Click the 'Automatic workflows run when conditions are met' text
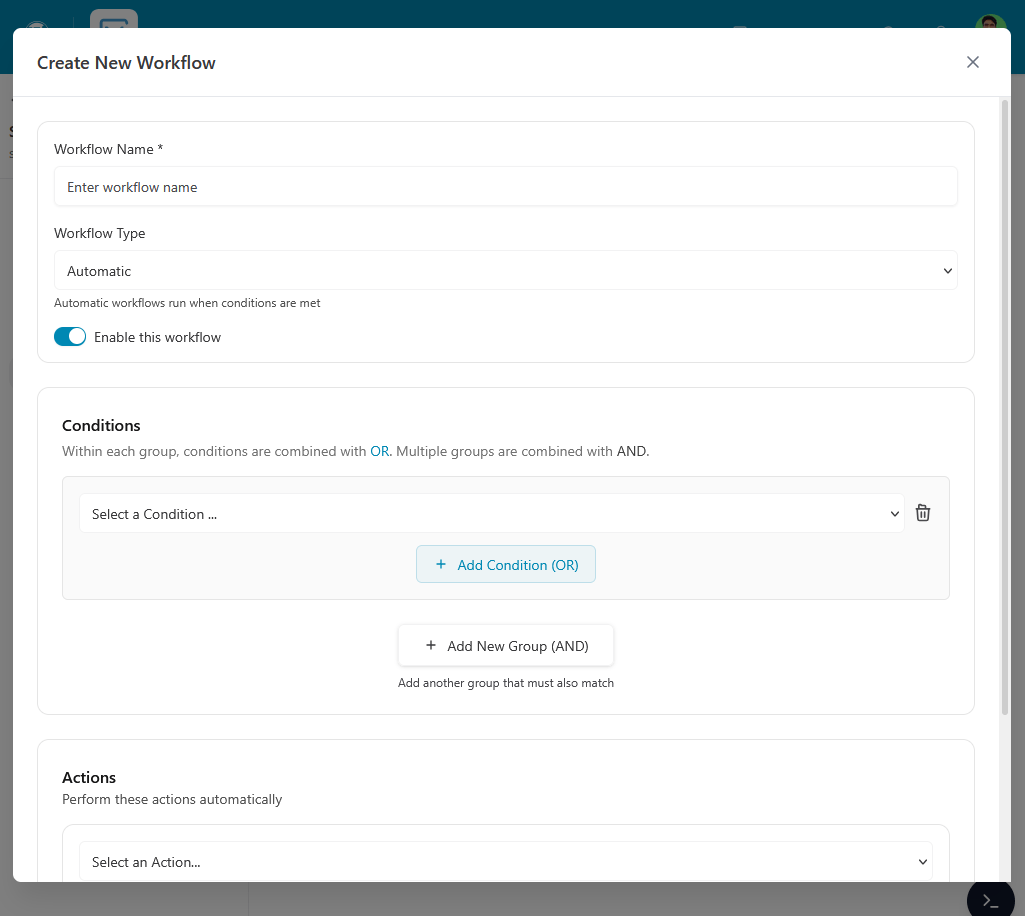Screen dimensions: 1025x916 tap(187, 303)
